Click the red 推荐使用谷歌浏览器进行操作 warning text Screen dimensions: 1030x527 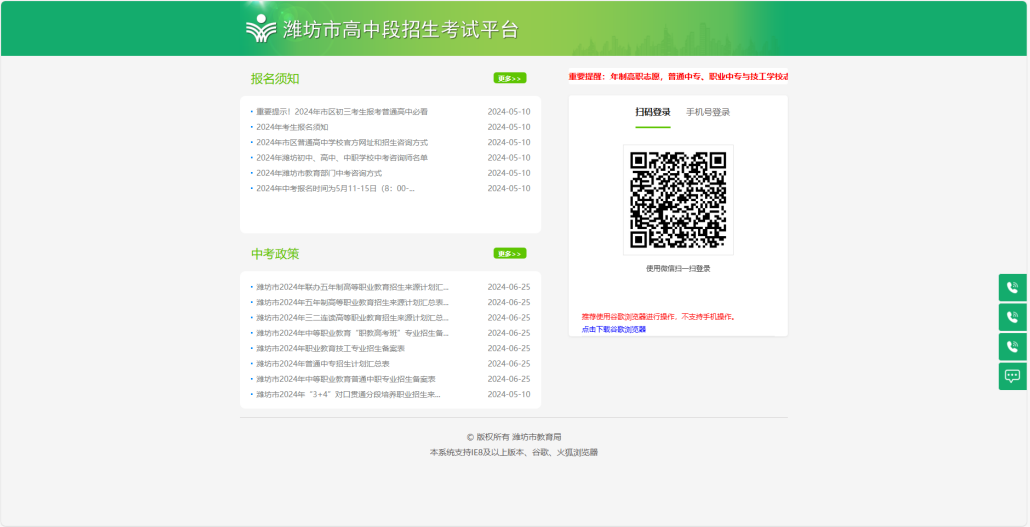pyautogui.click(x=658, y=317)
